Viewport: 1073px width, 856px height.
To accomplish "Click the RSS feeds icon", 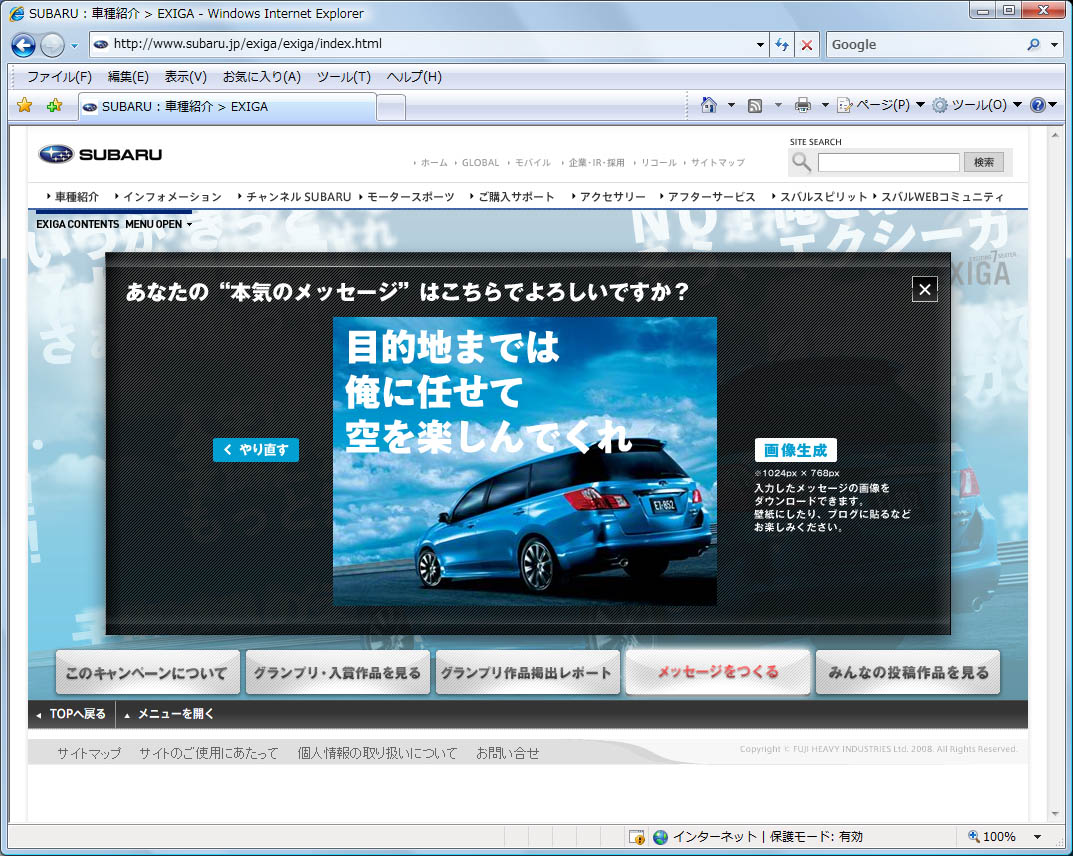I will coord(755,105).
